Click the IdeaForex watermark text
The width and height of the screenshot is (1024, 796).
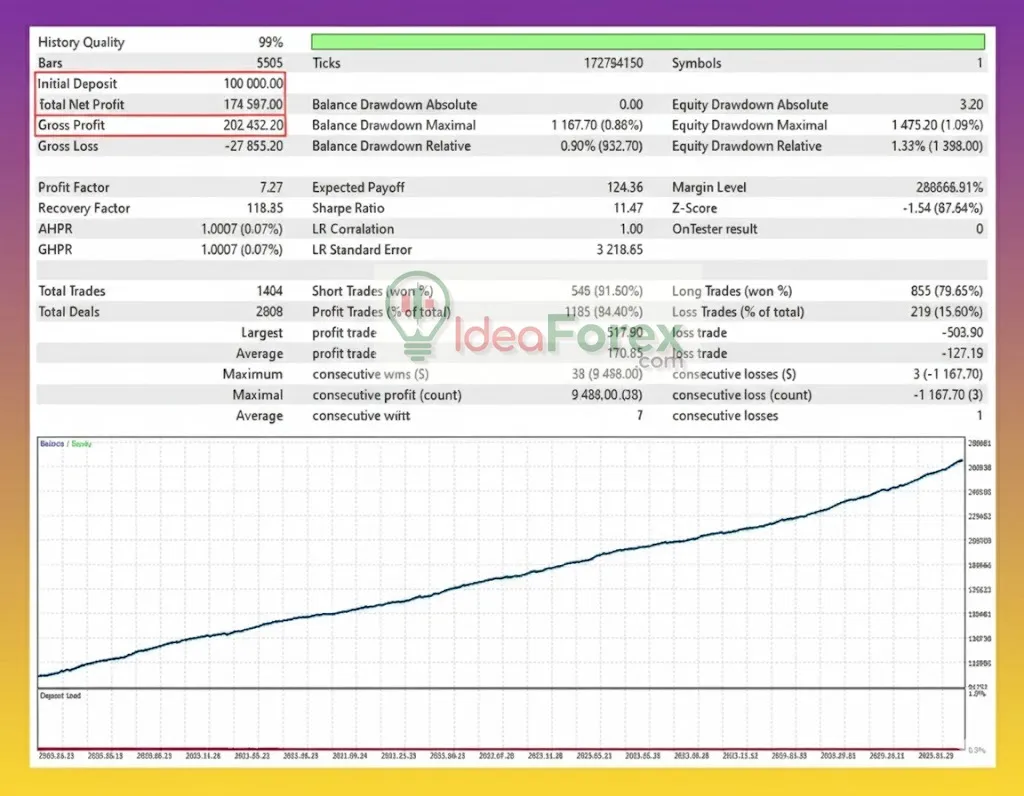562,335
